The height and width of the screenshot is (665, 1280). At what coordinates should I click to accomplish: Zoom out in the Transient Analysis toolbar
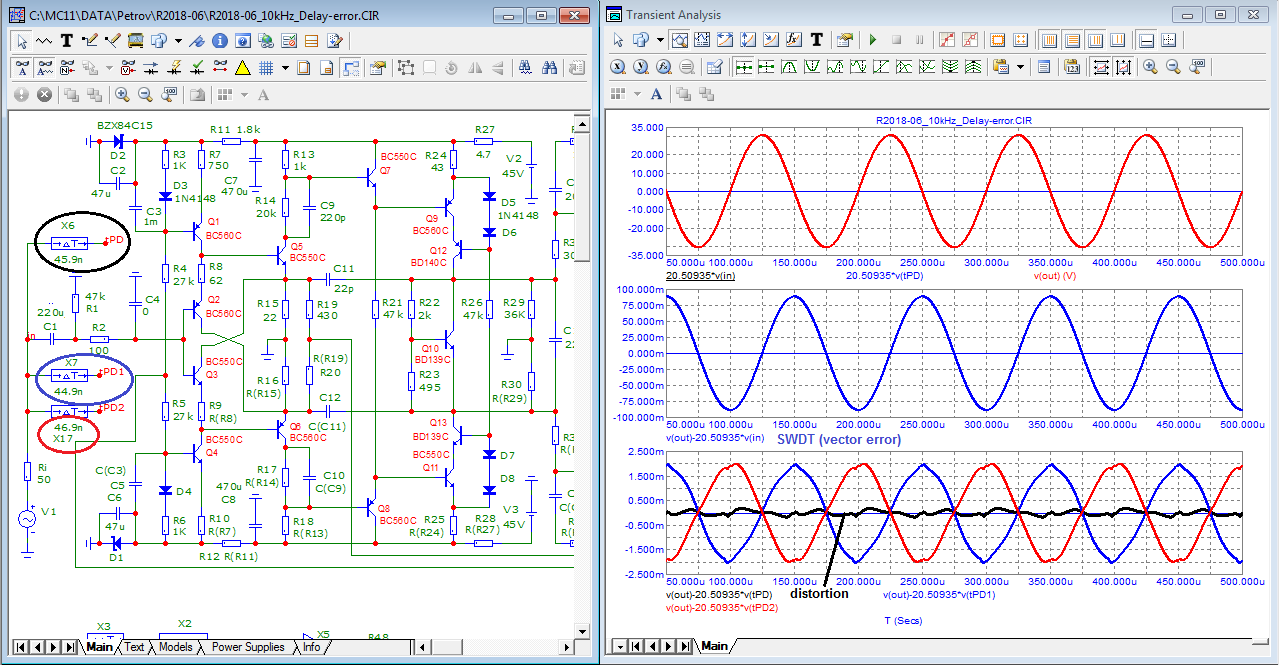pos(1173,67)
